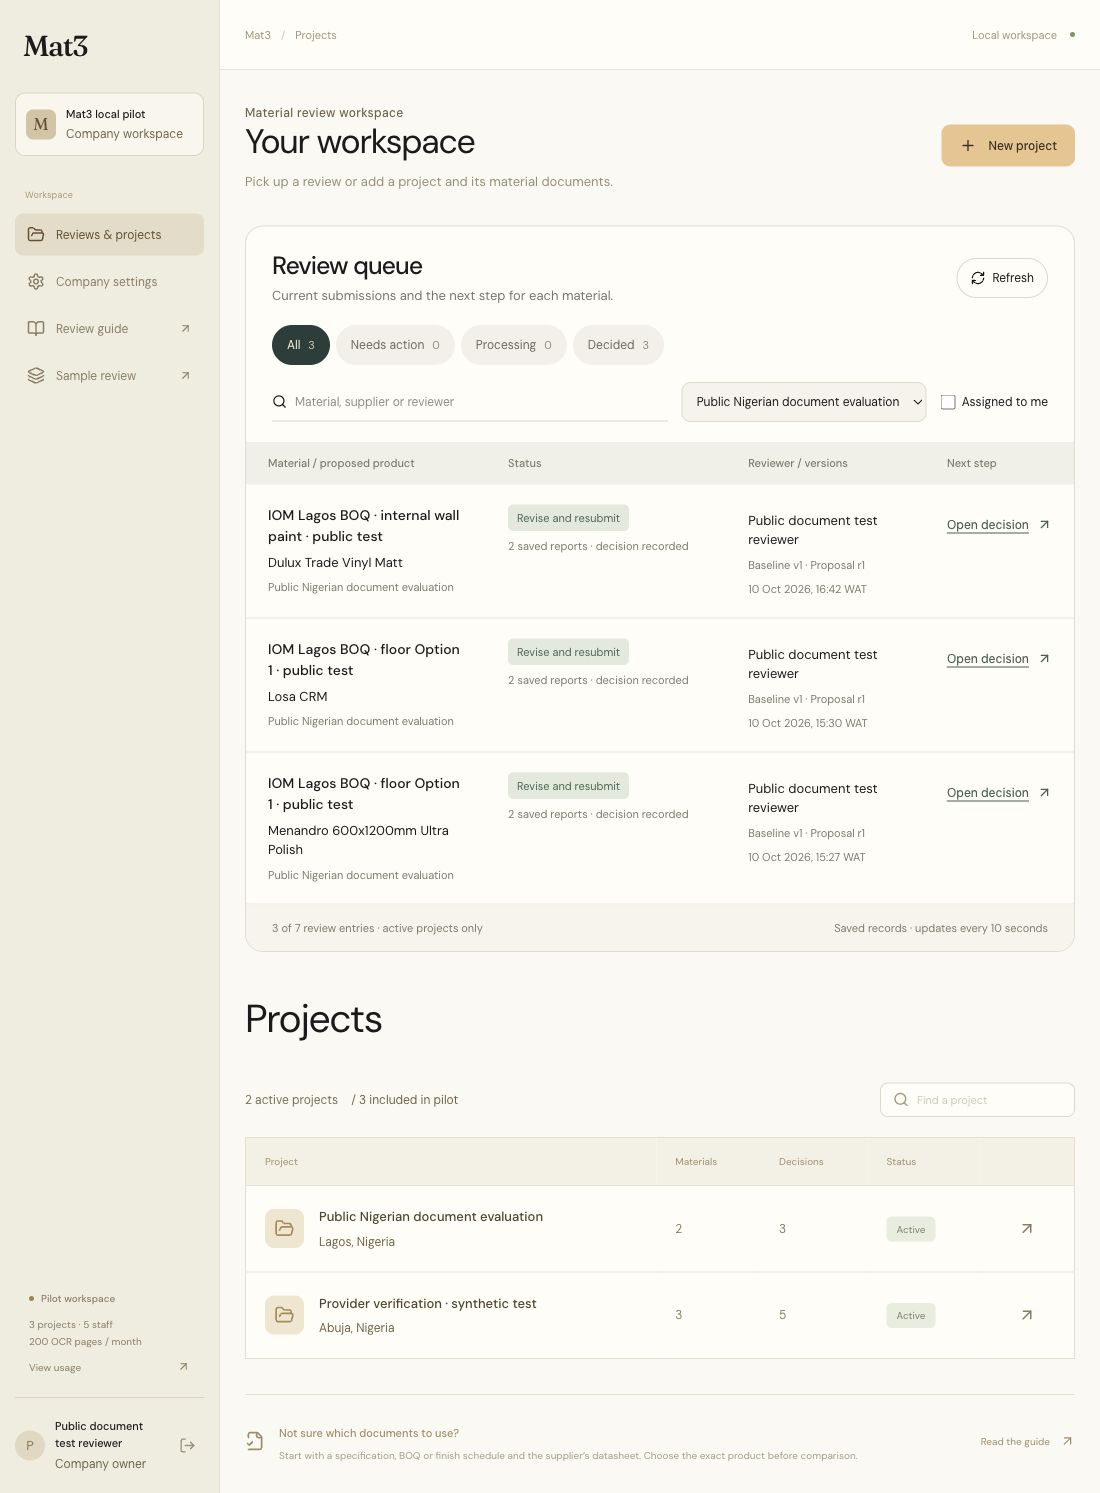Screen dimensions: 1100x1493
Task: Open the Mat3 local pilot workspace card
Action: (x=109, y=124)
